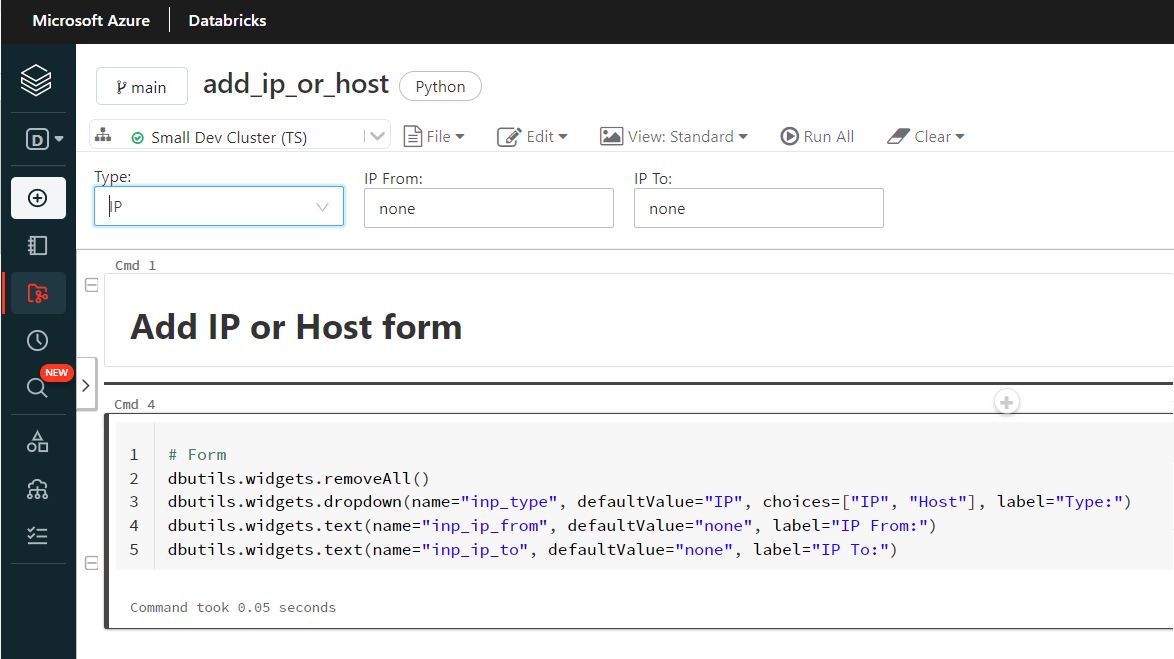Click the Databricks logo in sidebar
This screenshot has width=1174, height=659.
(36, 80)
